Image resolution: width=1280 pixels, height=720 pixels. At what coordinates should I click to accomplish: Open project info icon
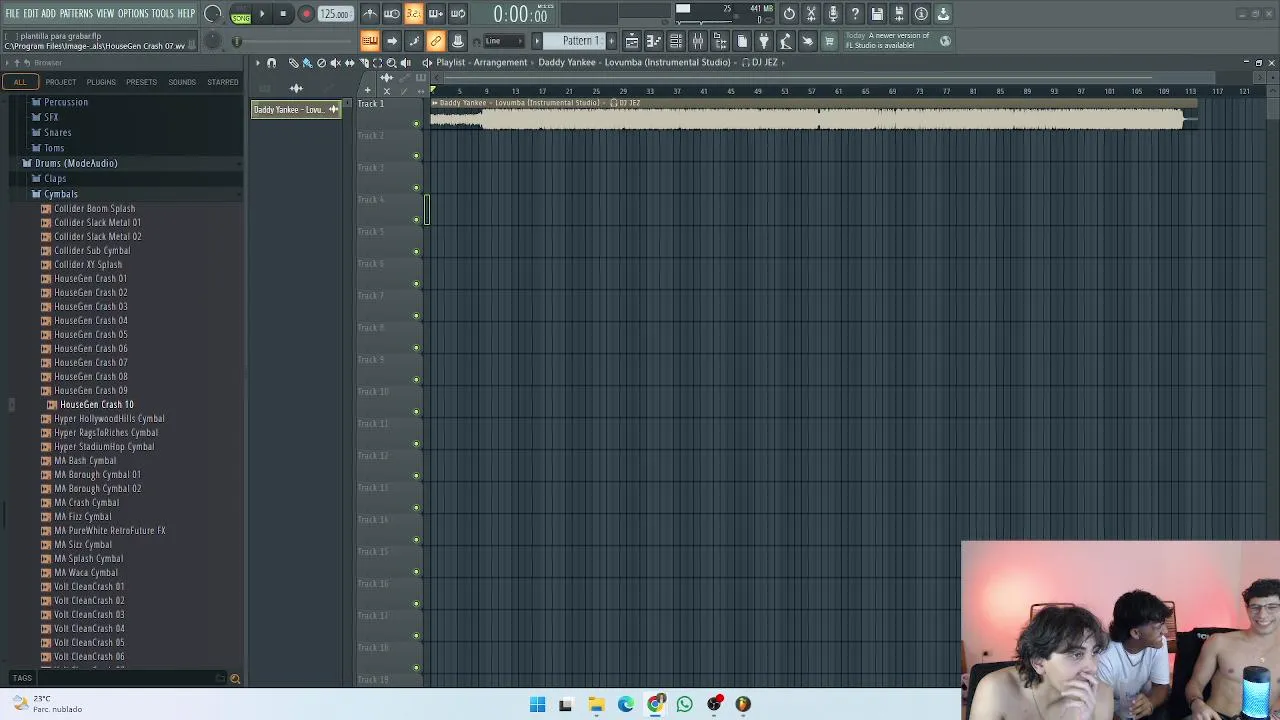(x=921, y=14)
